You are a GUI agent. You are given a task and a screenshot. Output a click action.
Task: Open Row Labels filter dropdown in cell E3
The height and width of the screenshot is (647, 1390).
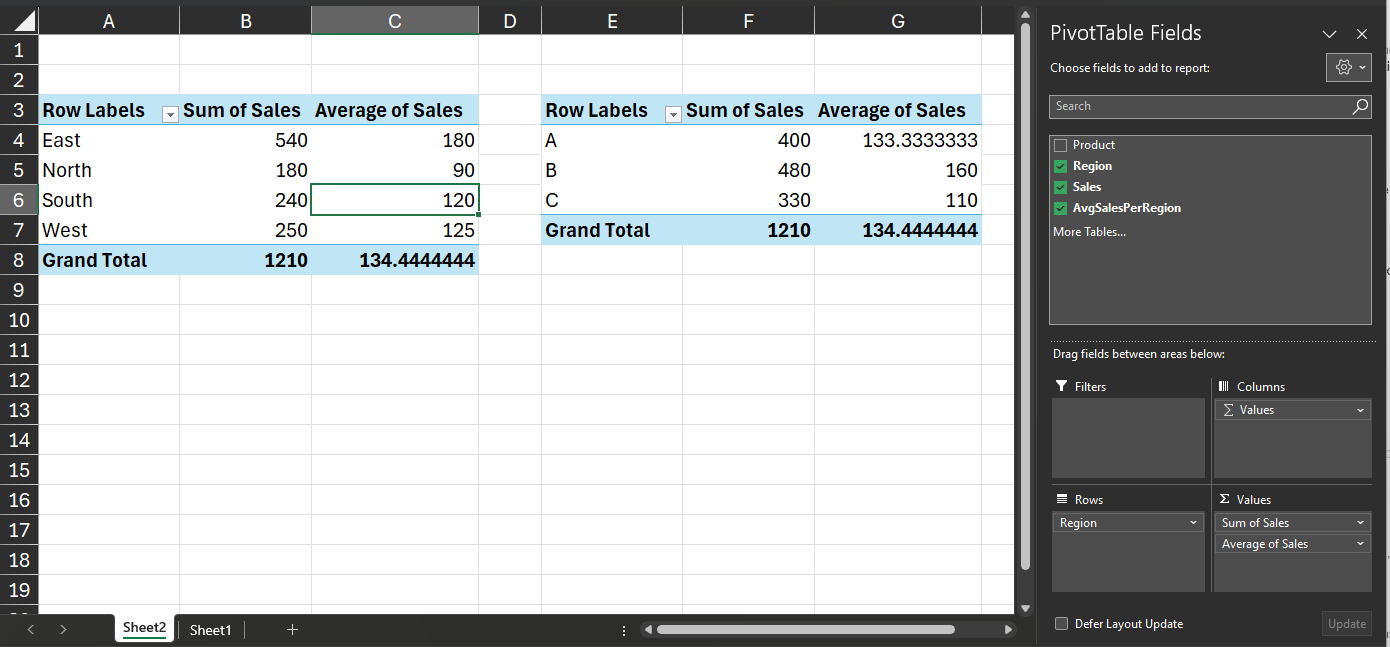click(673, 115)
